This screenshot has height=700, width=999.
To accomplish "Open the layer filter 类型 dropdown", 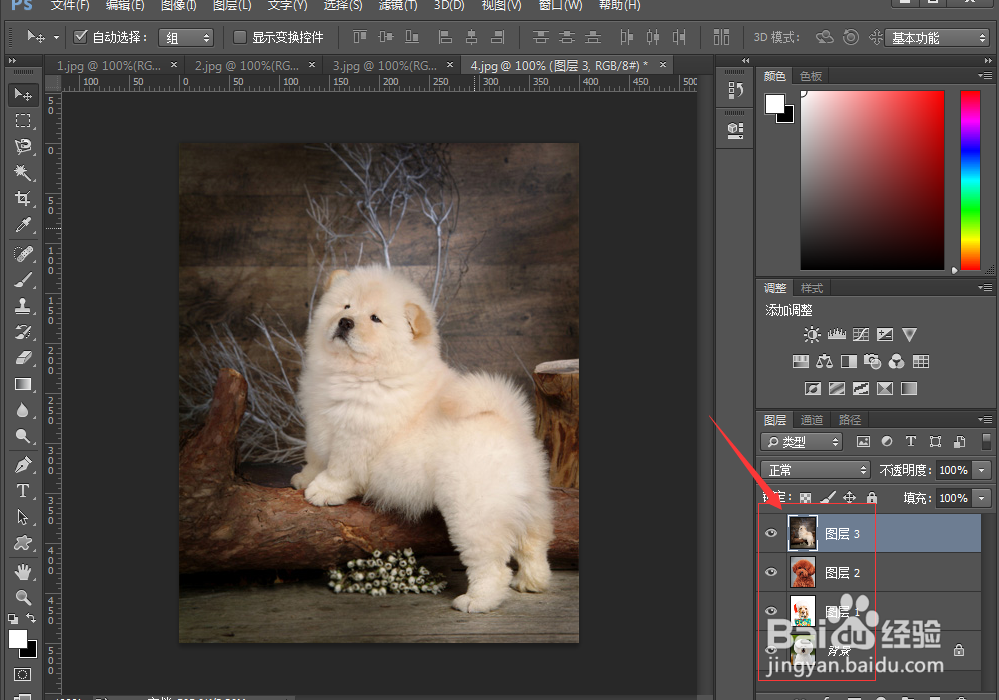I will point(801,441).
